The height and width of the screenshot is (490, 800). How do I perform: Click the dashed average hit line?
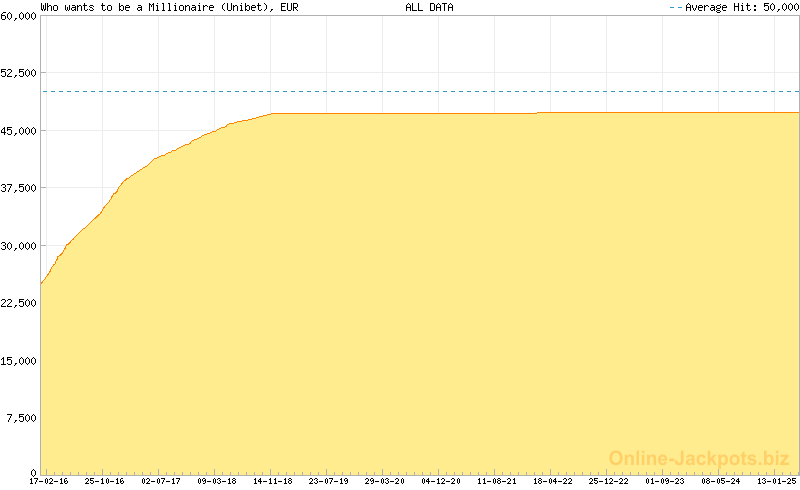[x=420, y=92]
